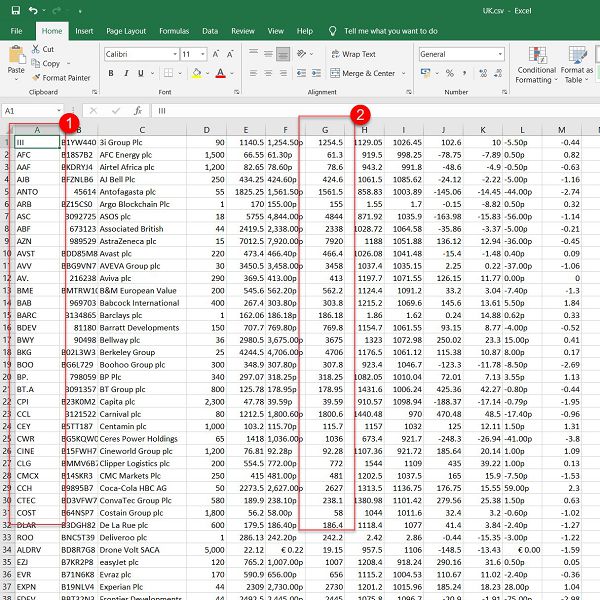The width and height of the screenshot is (600, 600).
Task: Click Increase Font Size icon
Action: pos(216,54)
